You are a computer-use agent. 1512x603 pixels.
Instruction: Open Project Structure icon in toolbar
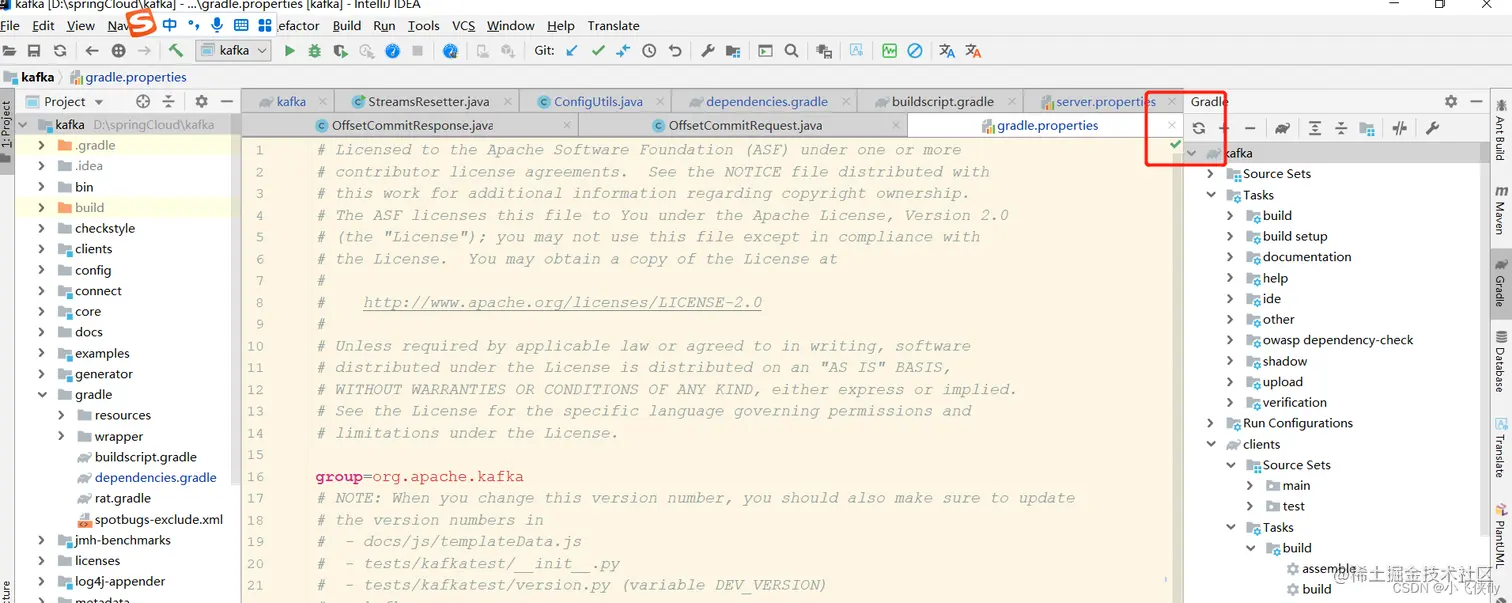733,51
